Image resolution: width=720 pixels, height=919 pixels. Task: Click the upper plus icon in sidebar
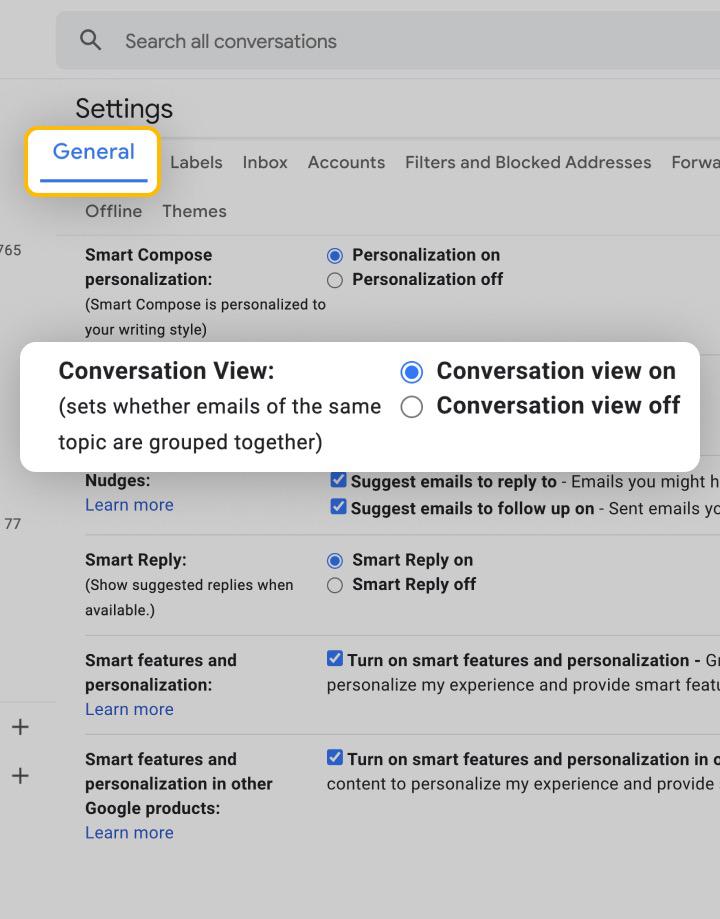tap(18, 727)
